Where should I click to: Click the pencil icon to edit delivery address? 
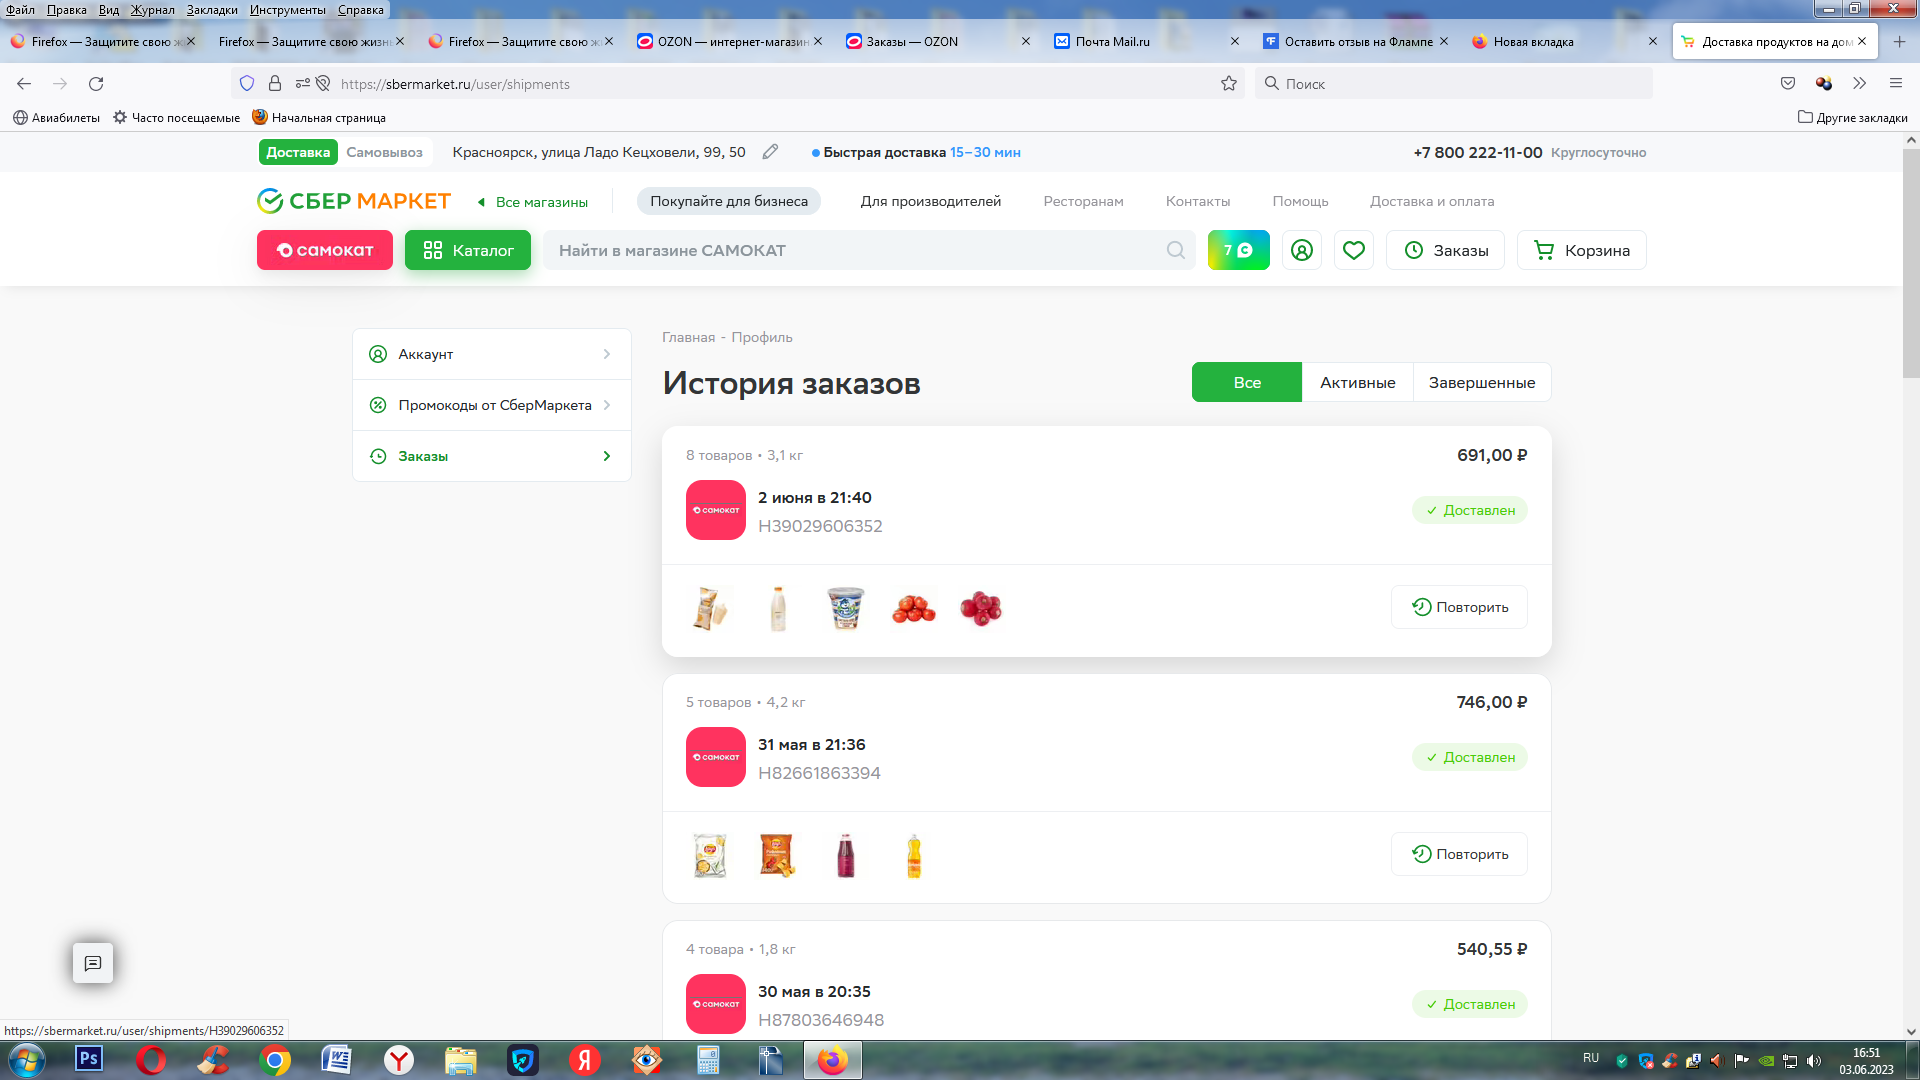coord(770,152)
